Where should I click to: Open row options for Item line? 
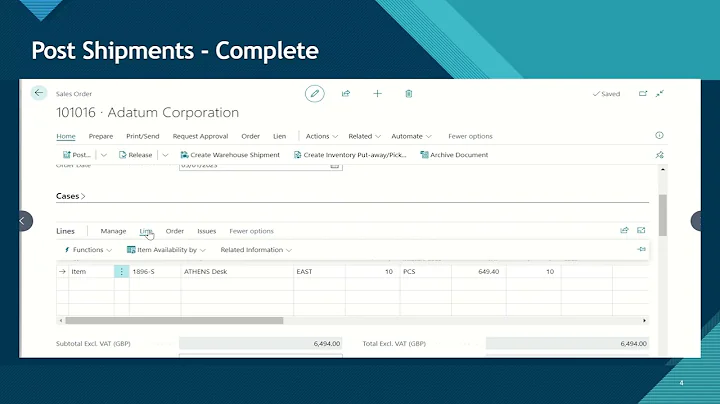[x=122, y=271]
